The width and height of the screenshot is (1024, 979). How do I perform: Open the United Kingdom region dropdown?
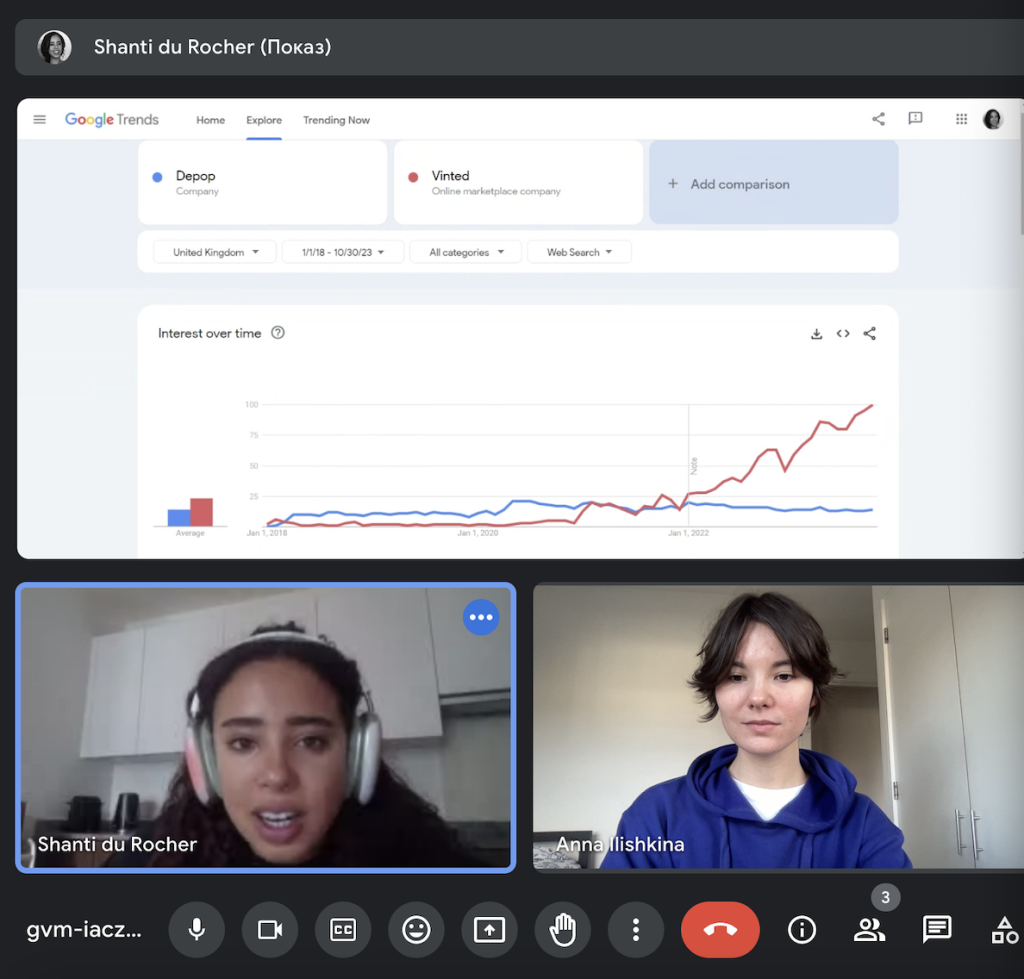[215, 252]
